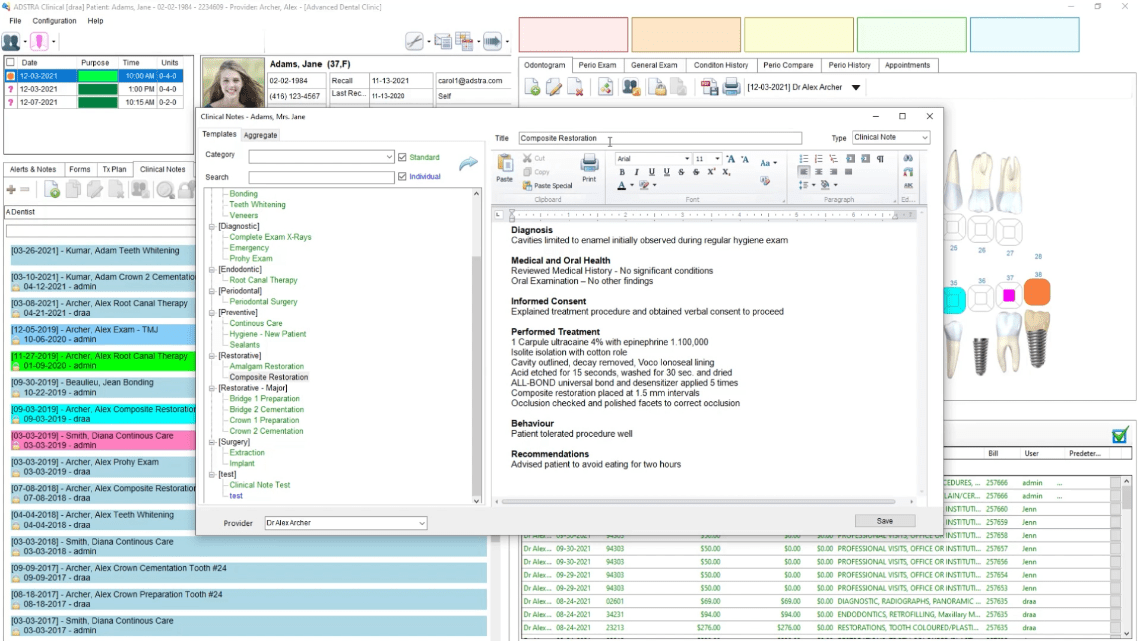This screenshot has width=1140, height=641.
Task: Click the blue arrow apply-template icon
Action: coord(468,164)
